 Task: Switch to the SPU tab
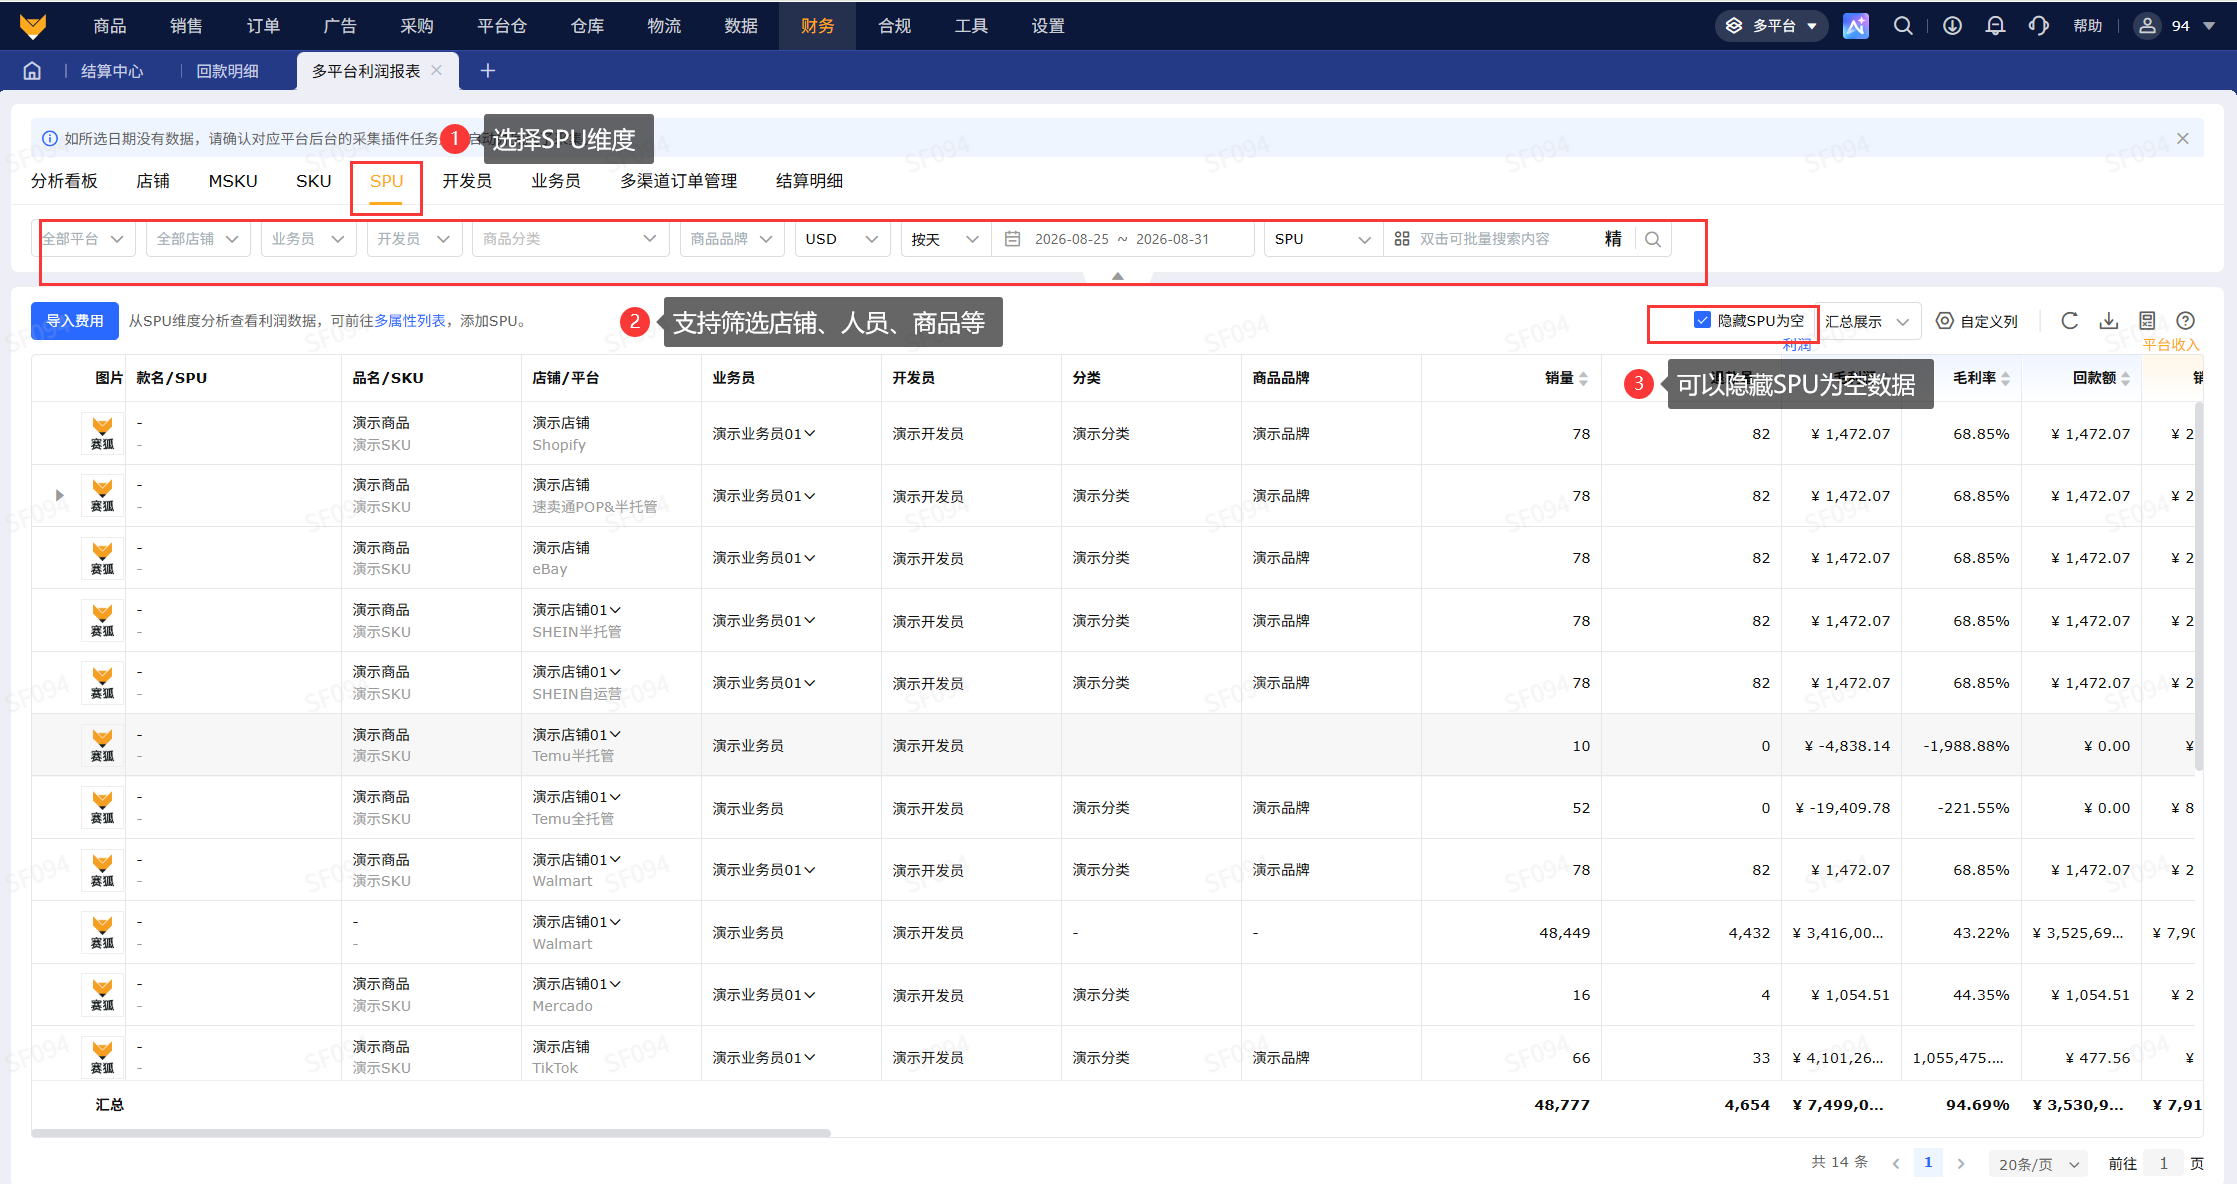click(x=386, y=181)
